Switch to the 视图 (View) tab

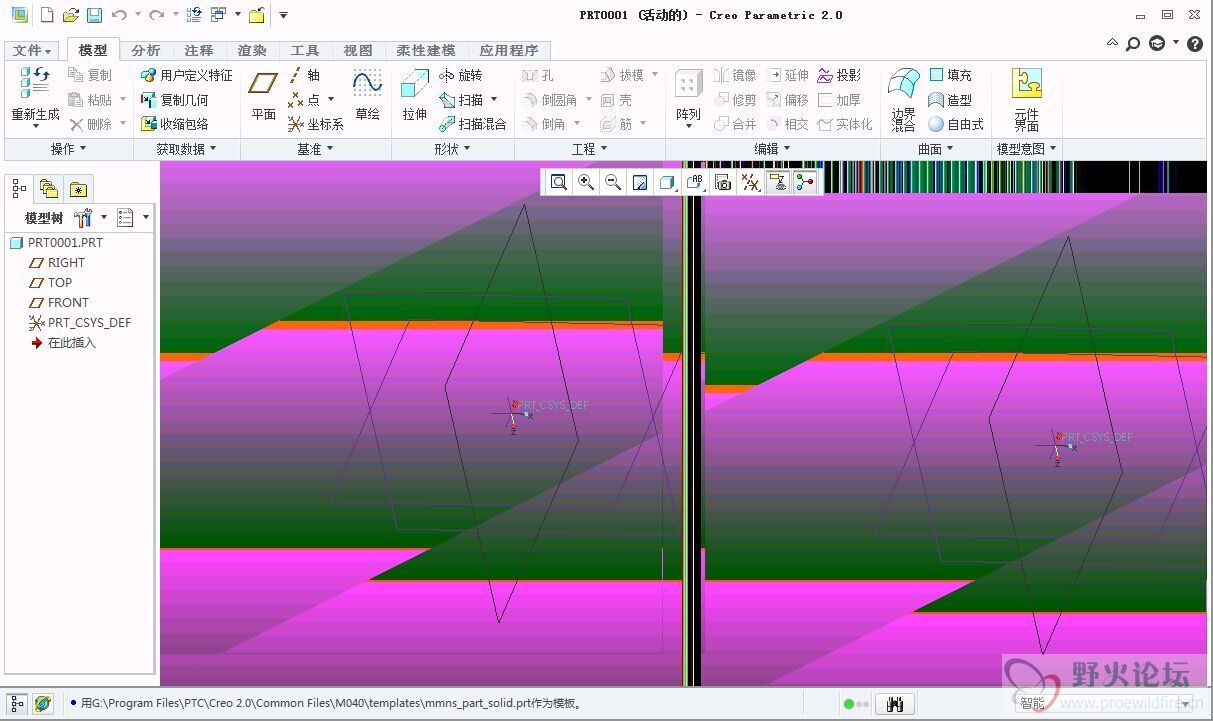click(357, 50)
